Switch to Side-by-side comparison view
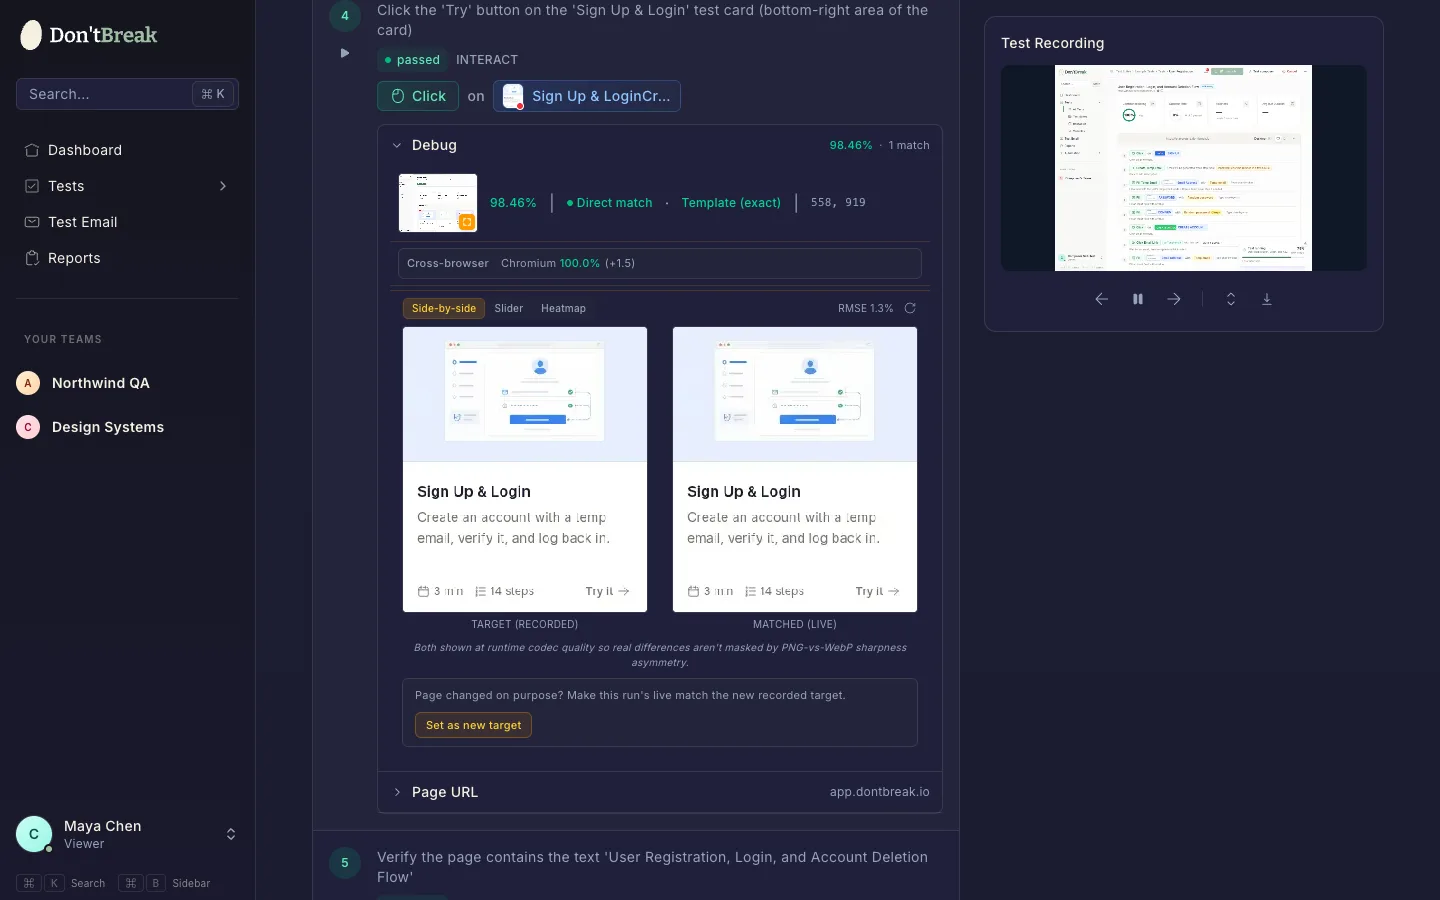The width and height of the screenshot is (1440, 900). [444, 308]
